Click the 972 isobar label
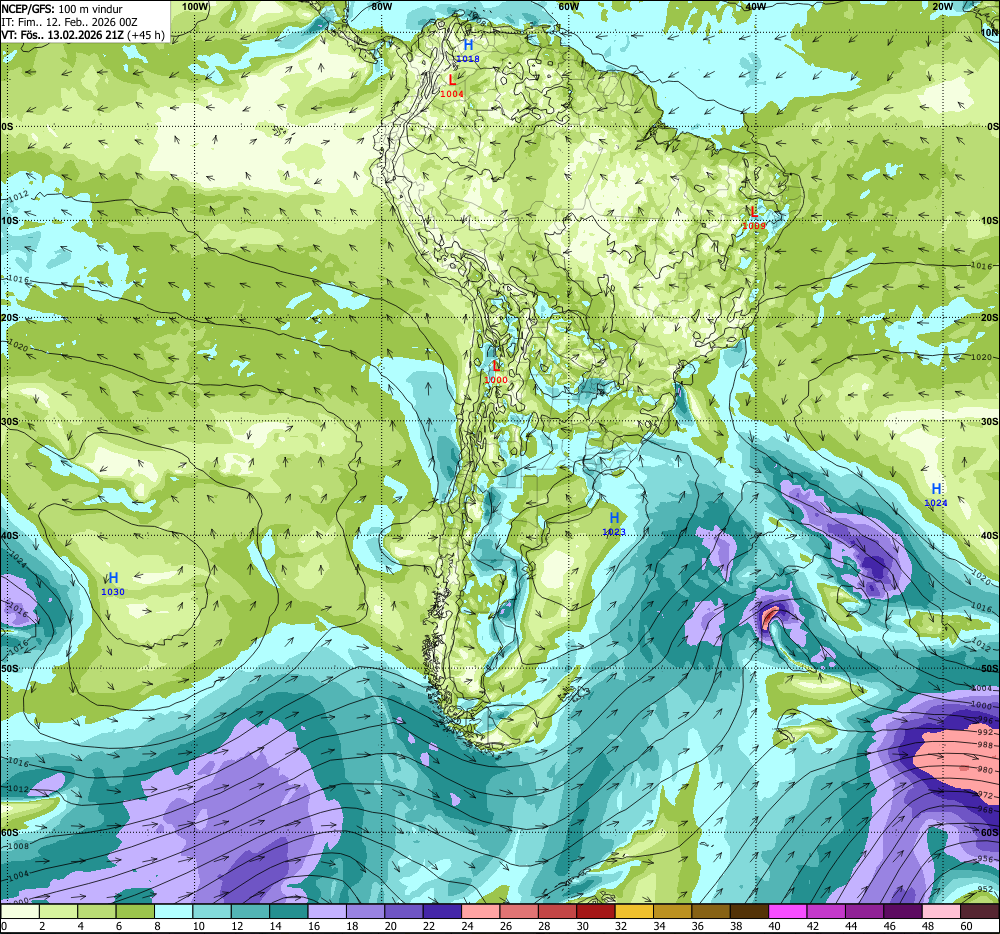This screenshot has height=934, width=1000. 985,795
